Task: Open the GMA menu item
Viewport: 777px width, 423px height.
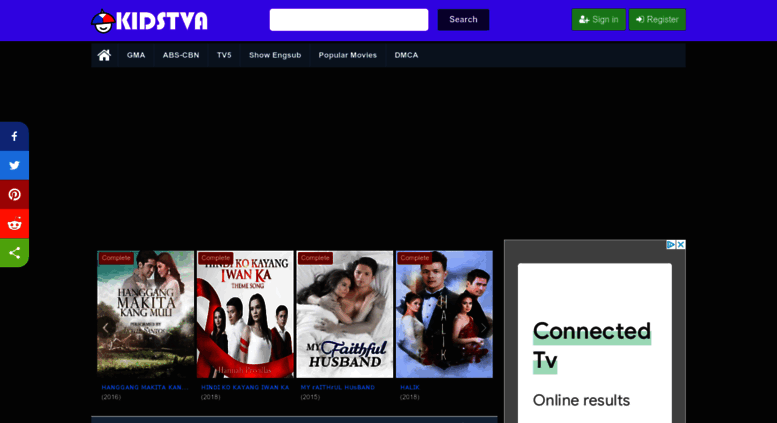Action: tap(136, 55)
